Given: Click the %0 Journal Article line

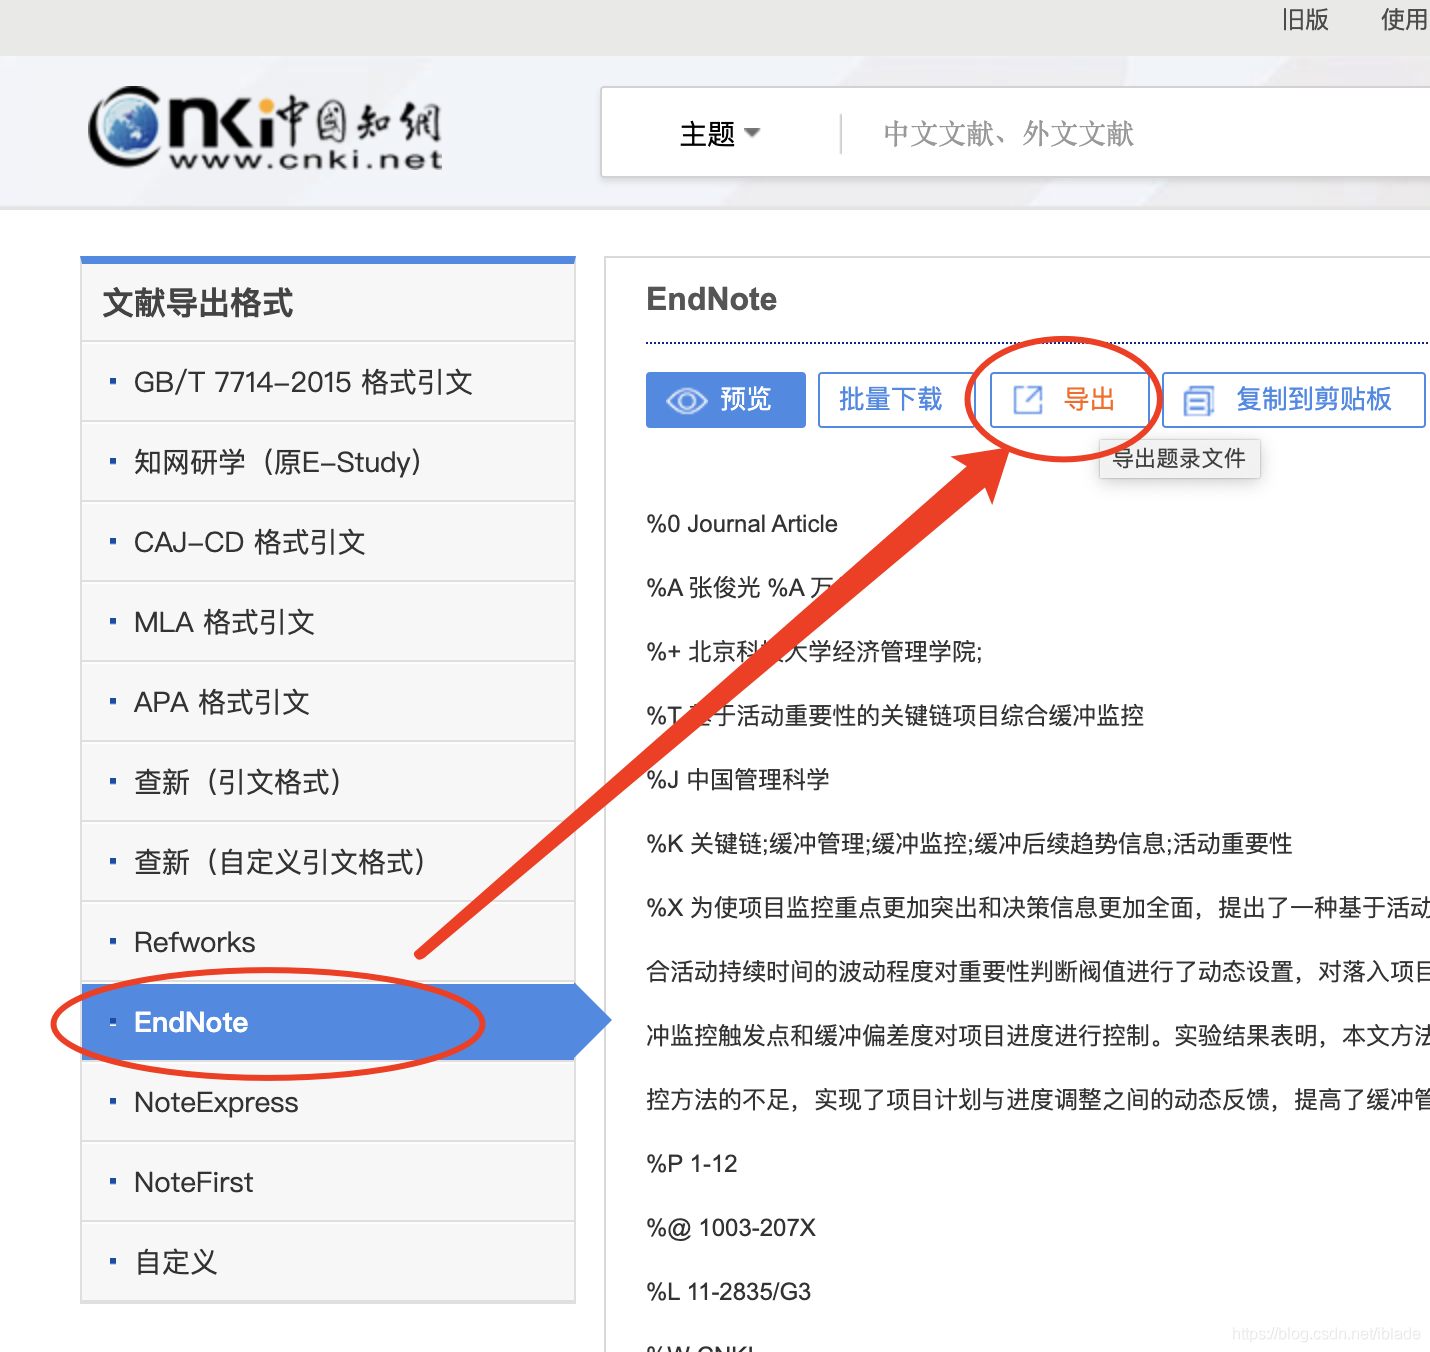Looking at the screenshot, I should 742,524.
